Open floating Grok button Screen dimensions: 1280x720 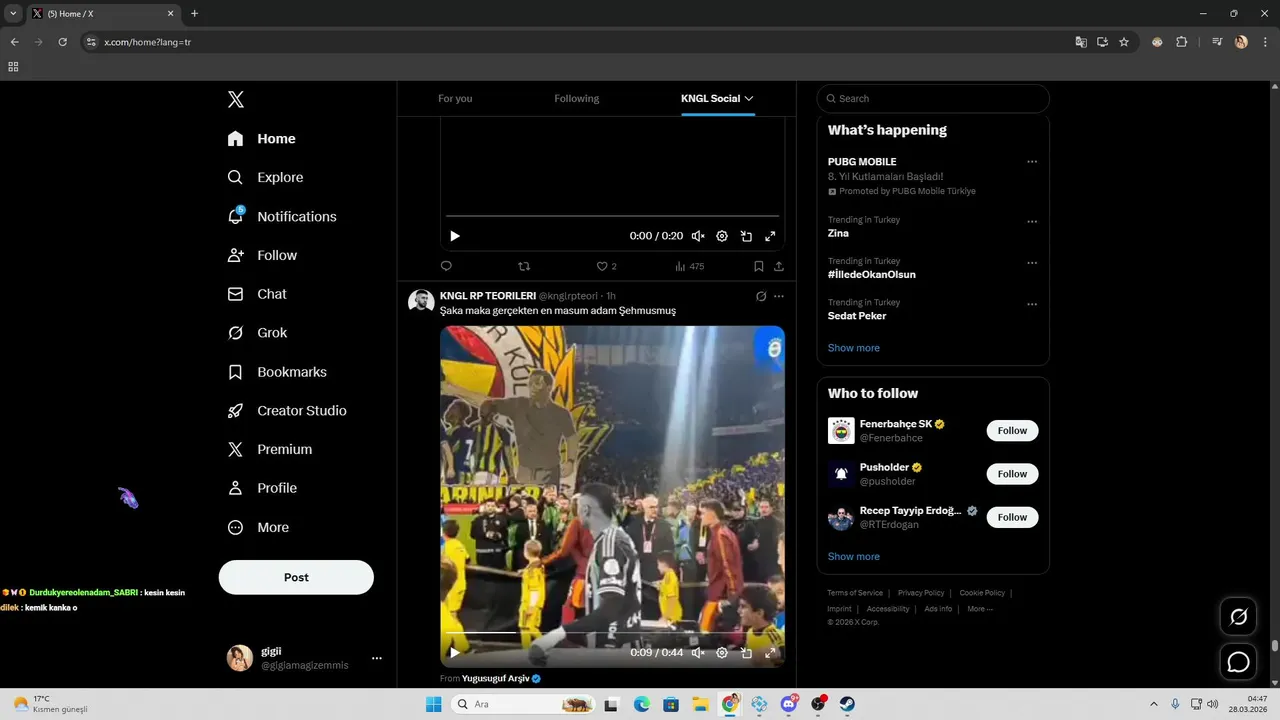point(1239,617)
